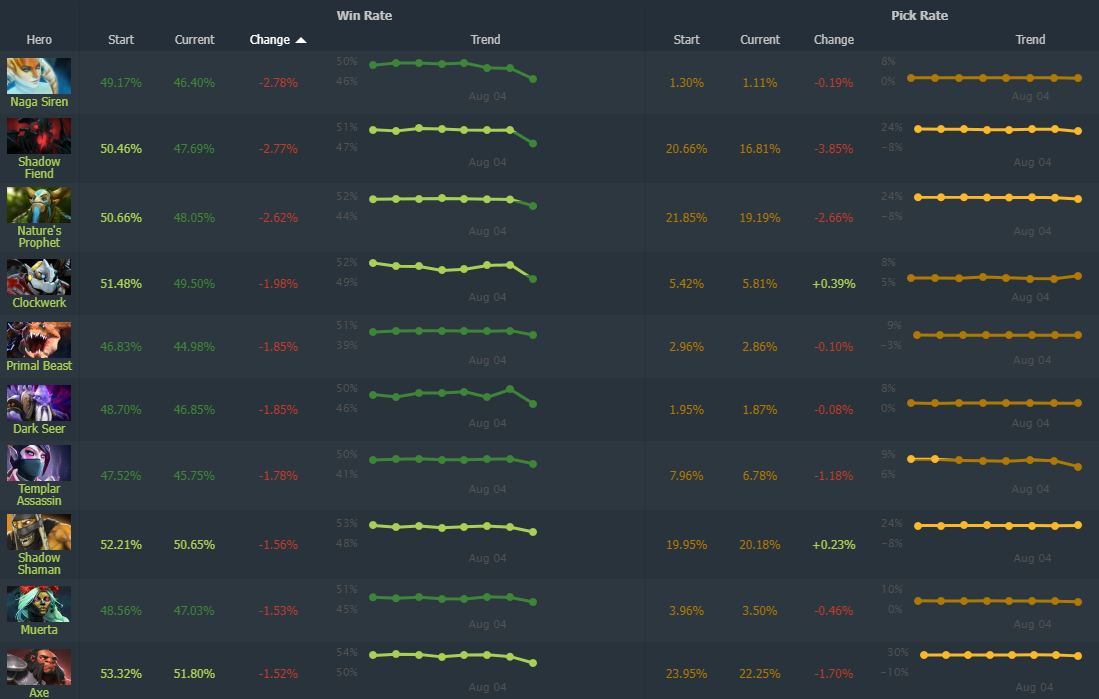
Task: Click the last point on Naga Siren's win trend
Action: 533,79
